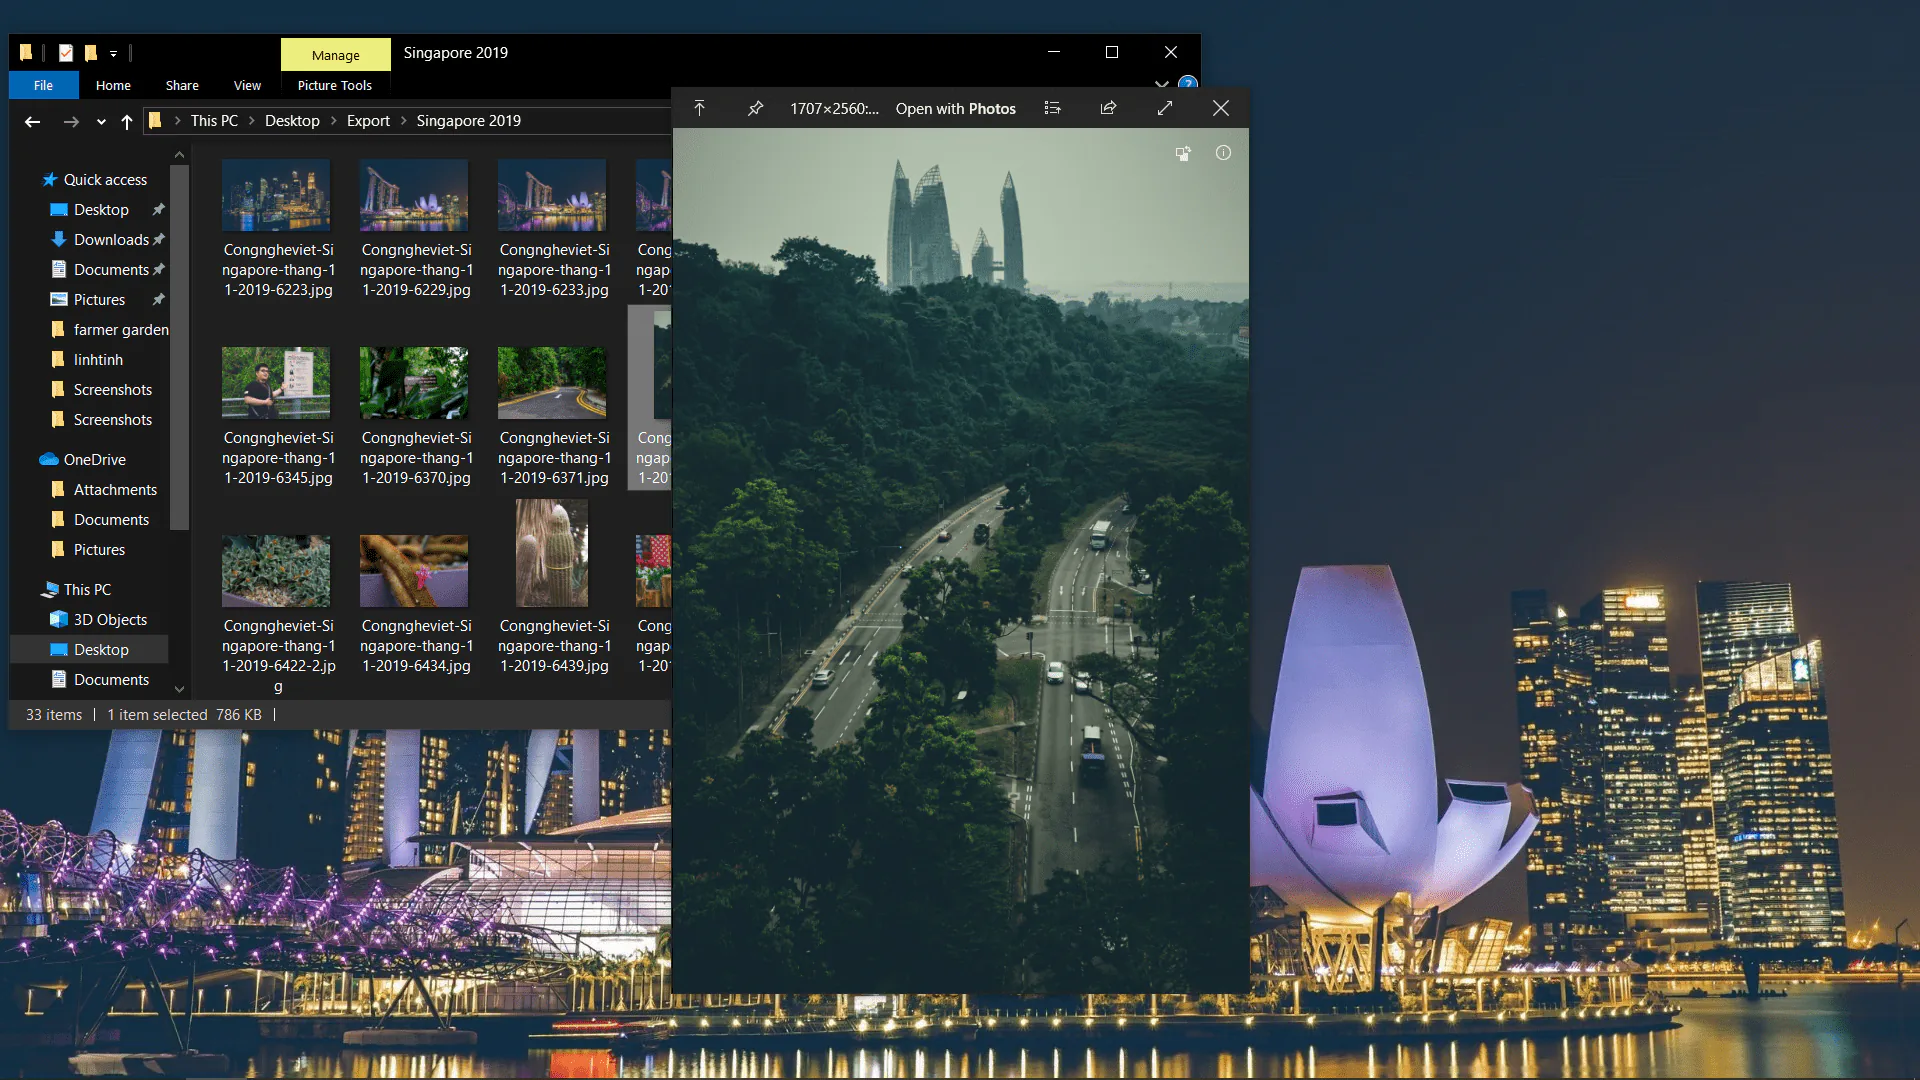This screenshot has height=1080, width=1920.
Task: Select Downloads under Quick access
Action: pos(111,240)
